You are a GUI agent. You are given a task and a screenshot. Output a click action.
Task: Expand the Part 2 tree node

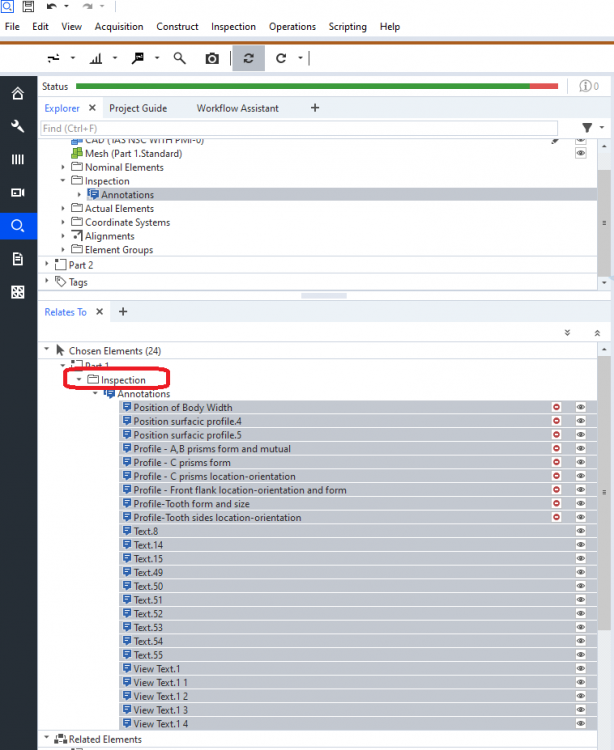coord(47,265)
